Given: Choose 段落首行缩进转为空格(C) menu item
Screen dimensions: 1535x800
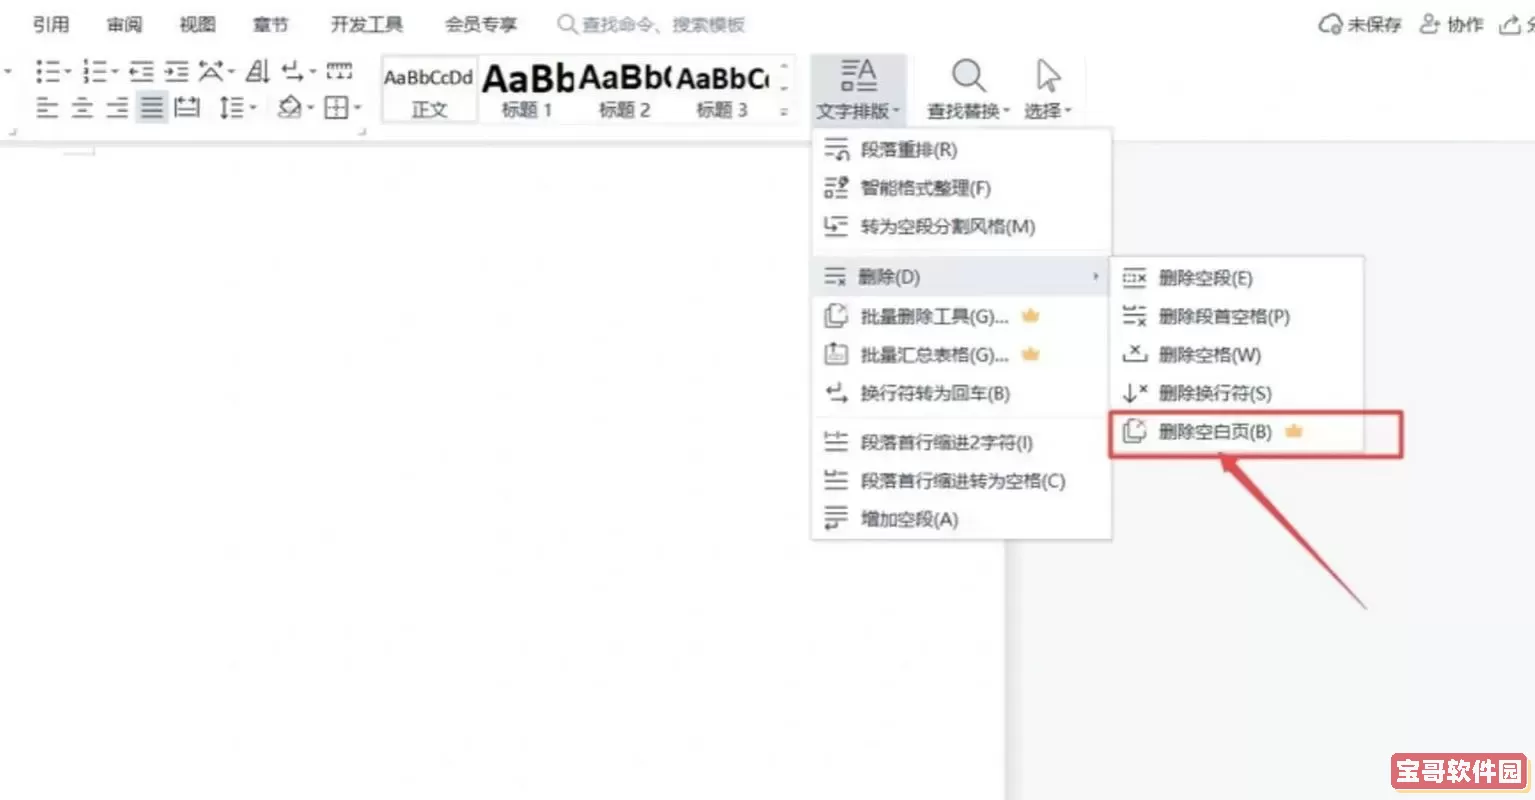Looking at the screenshot, I should pos(962,481).
